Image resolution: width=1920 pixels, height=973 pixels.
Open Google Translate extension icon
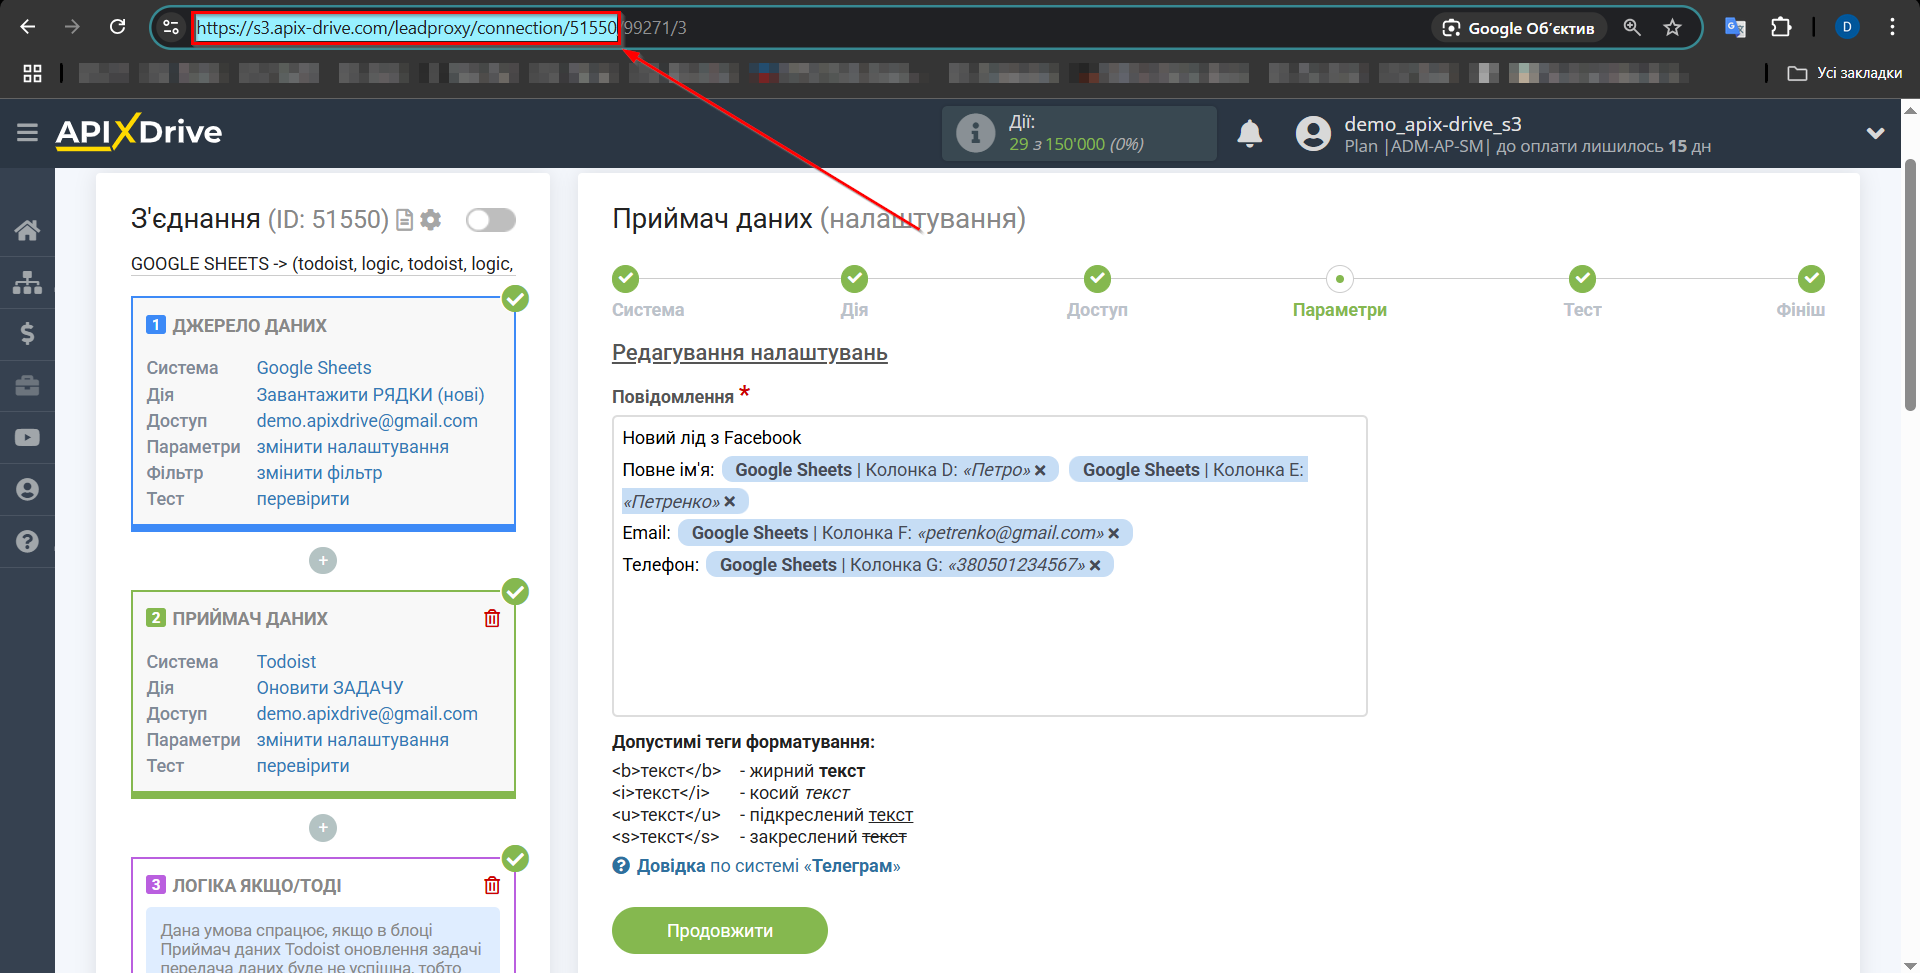pos(1735,28)
